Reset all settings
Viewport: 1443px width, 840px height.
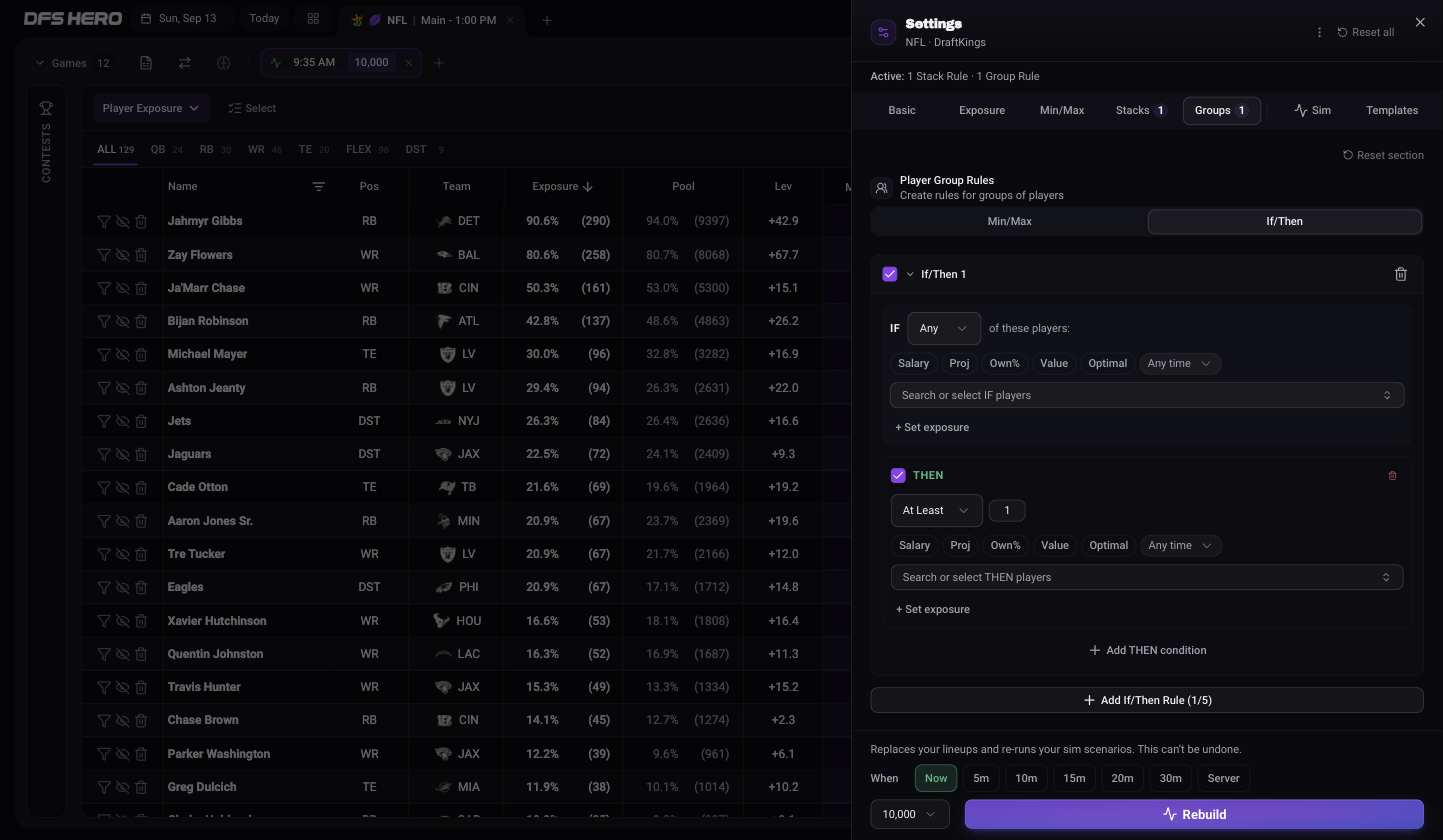click(x=1366, y=32)
